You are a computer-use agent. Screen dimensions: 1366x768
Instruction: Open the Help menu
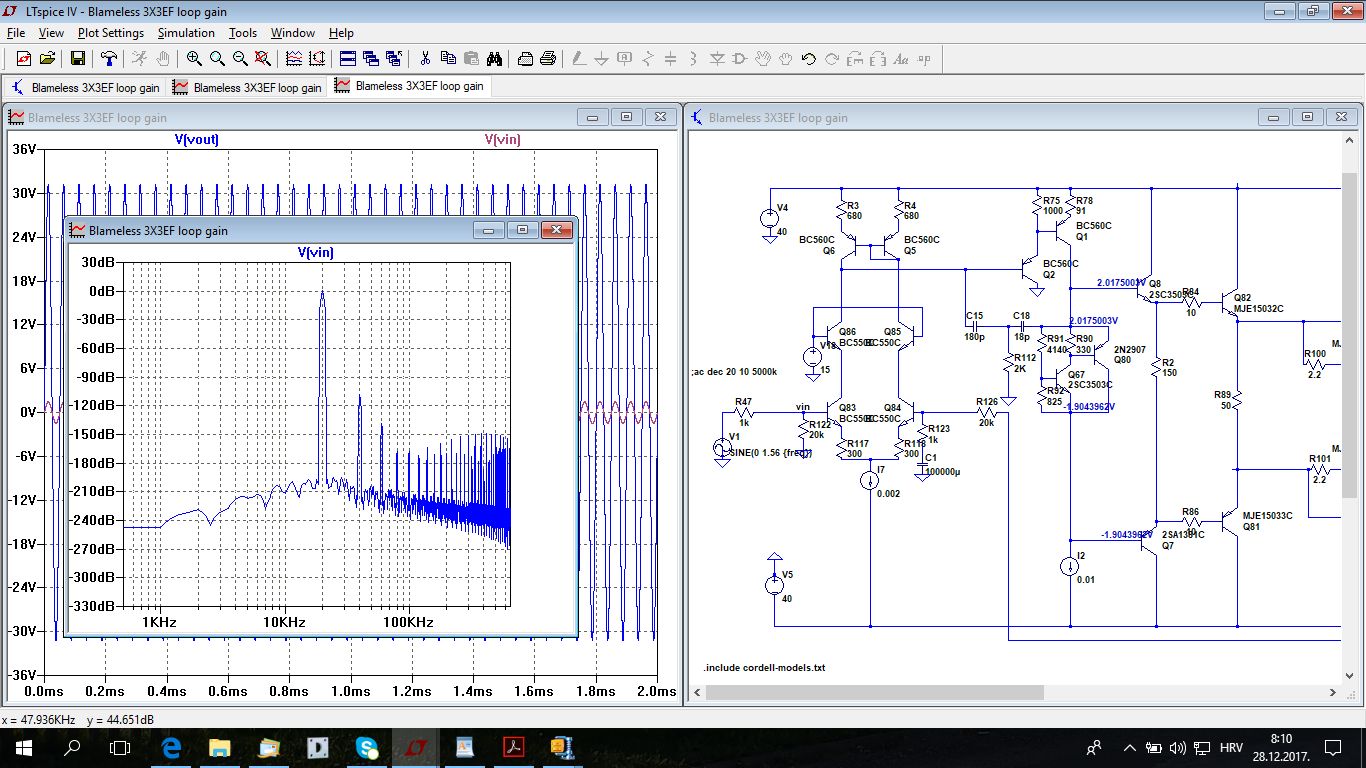tap(341, 33)
